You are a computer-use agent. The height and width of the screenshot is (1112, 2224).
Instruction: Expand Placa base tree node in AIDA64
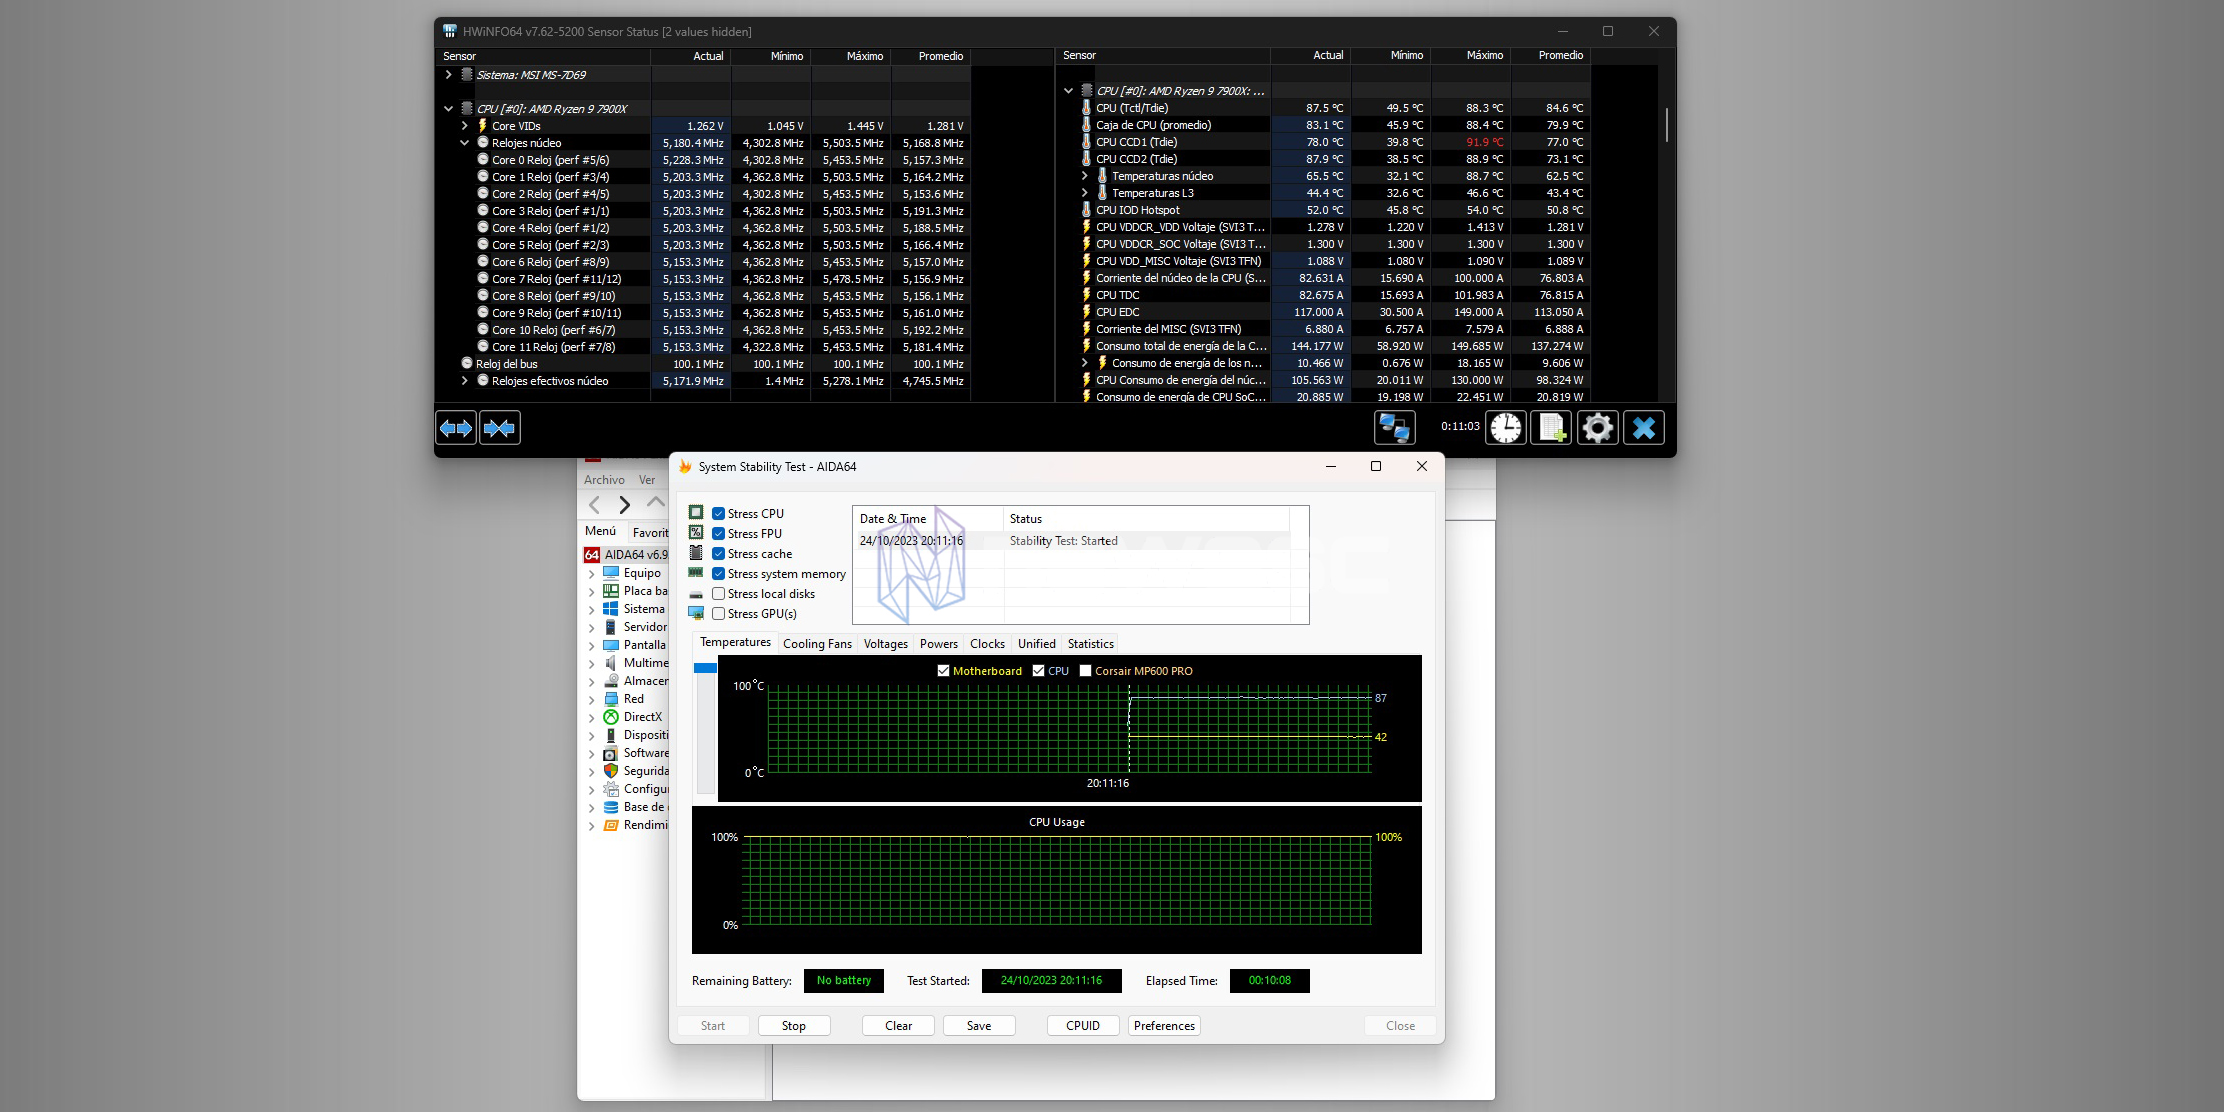tap(592, 592)
